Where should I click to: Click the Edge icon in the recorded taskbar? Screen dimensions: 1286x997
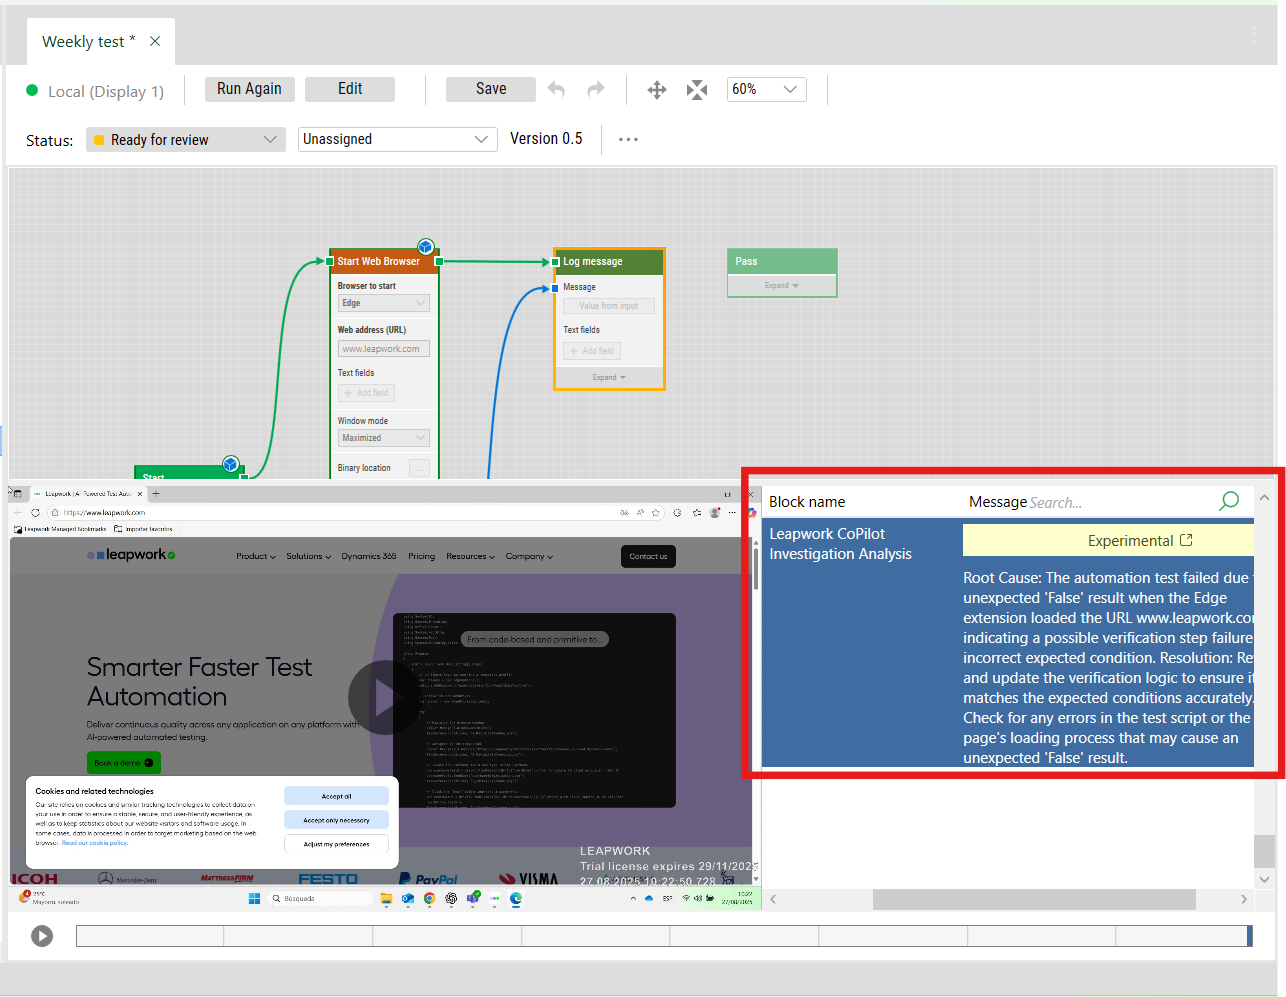(x=516, y=898)
